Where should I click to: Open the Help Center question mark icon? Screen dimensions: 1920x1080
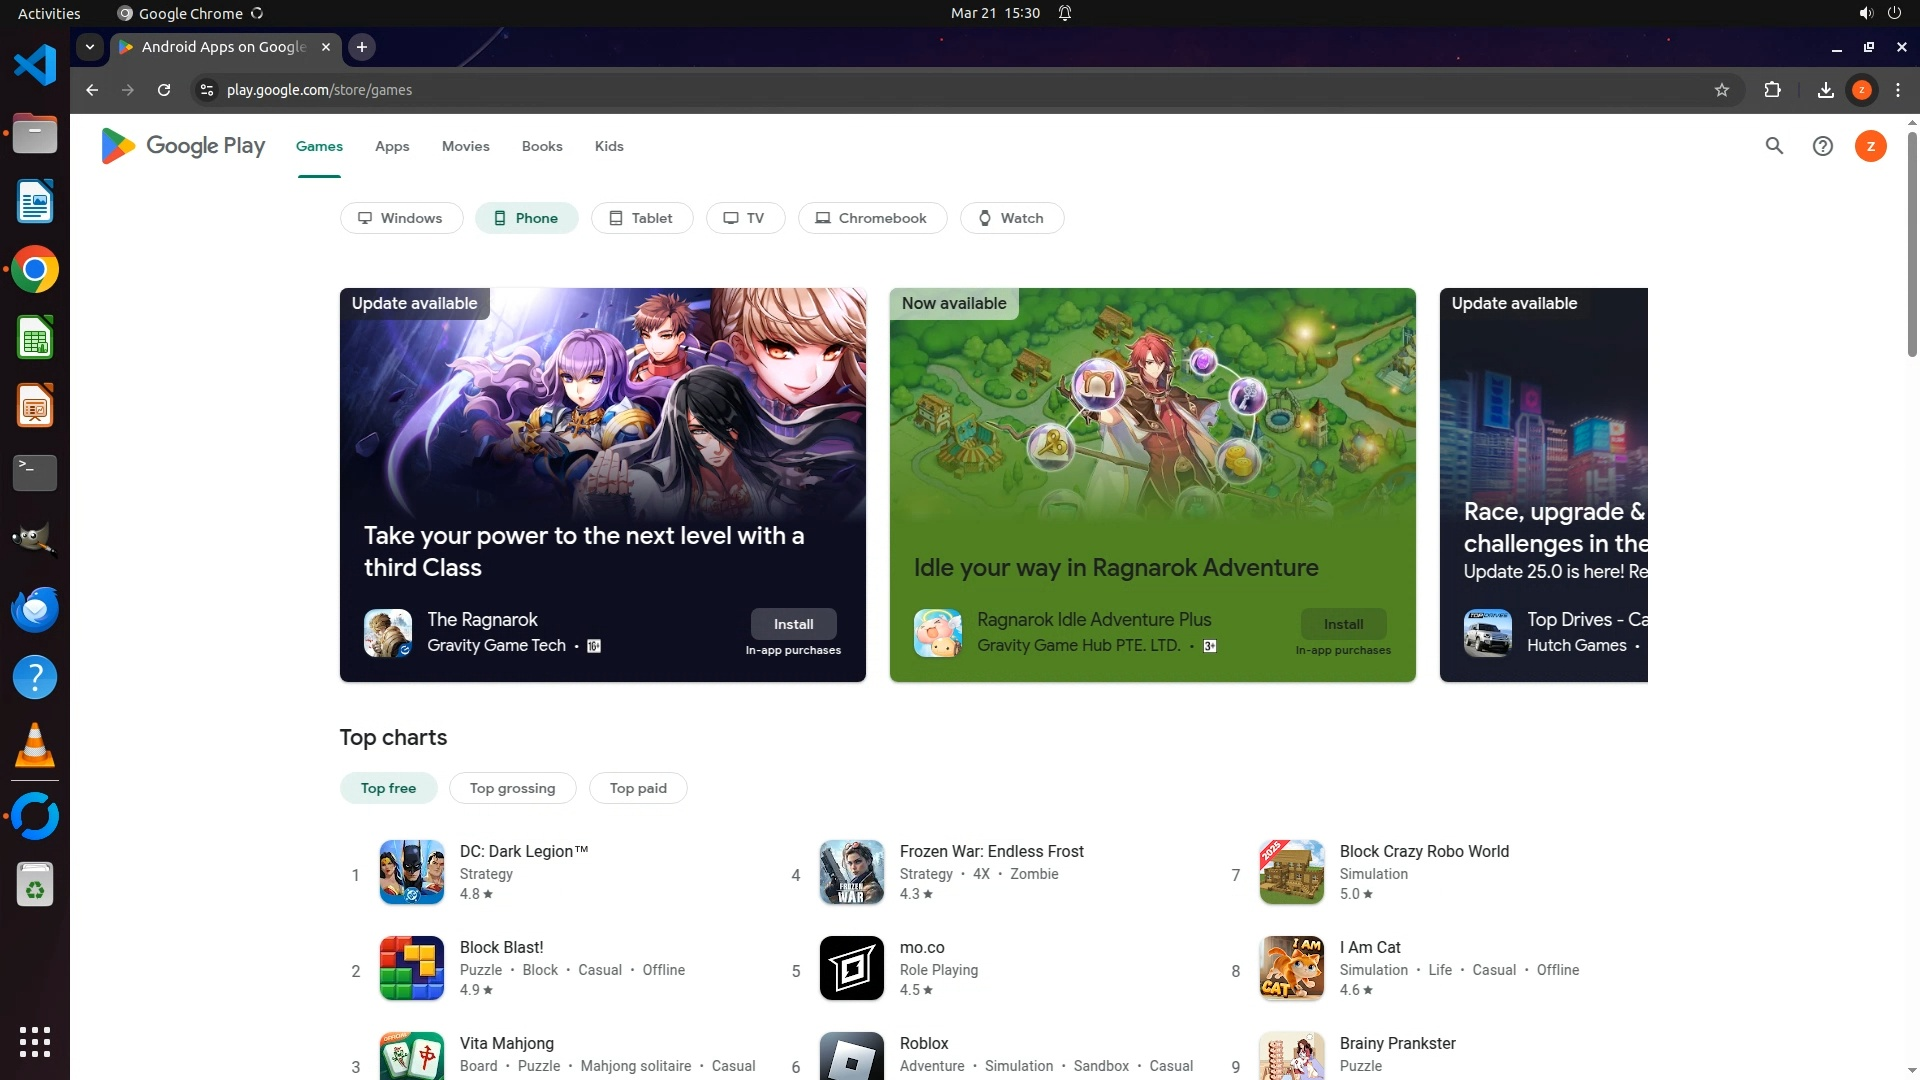coord(1822,146)
